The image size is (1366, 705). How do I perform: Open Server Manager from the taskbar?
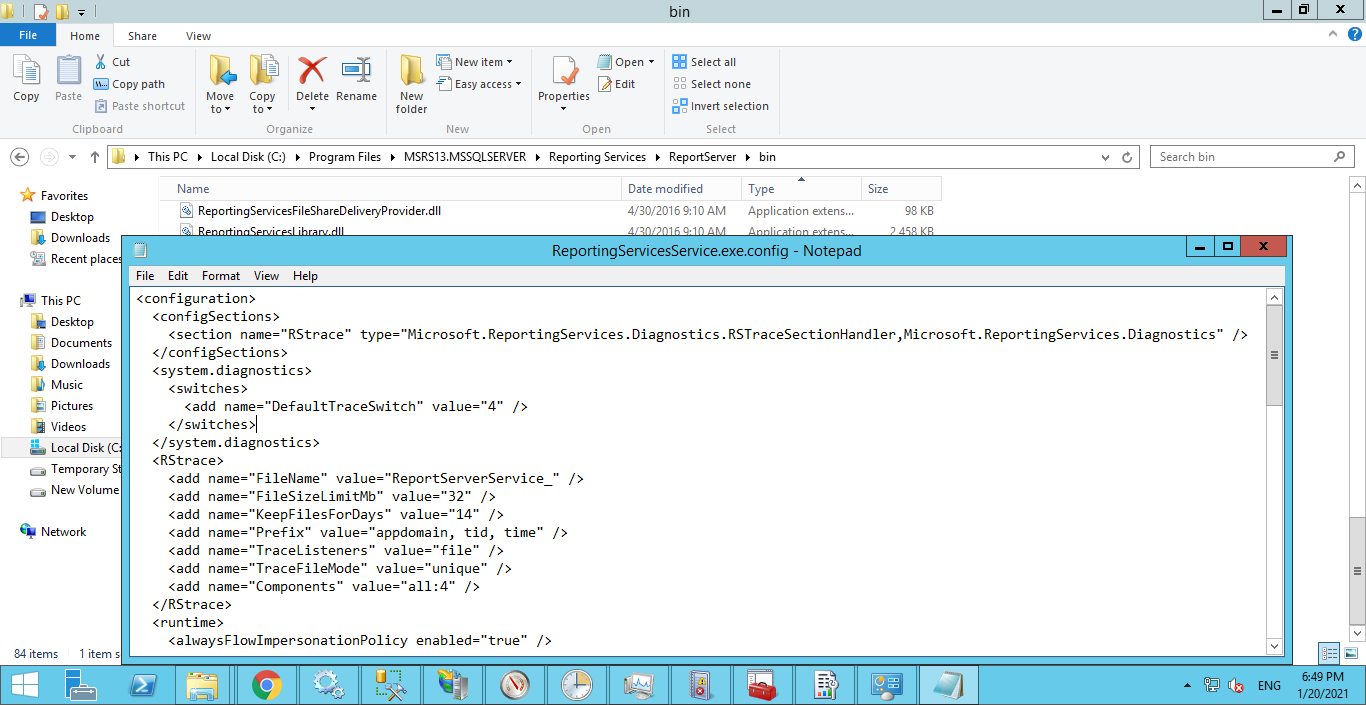[x=83, y=685]
